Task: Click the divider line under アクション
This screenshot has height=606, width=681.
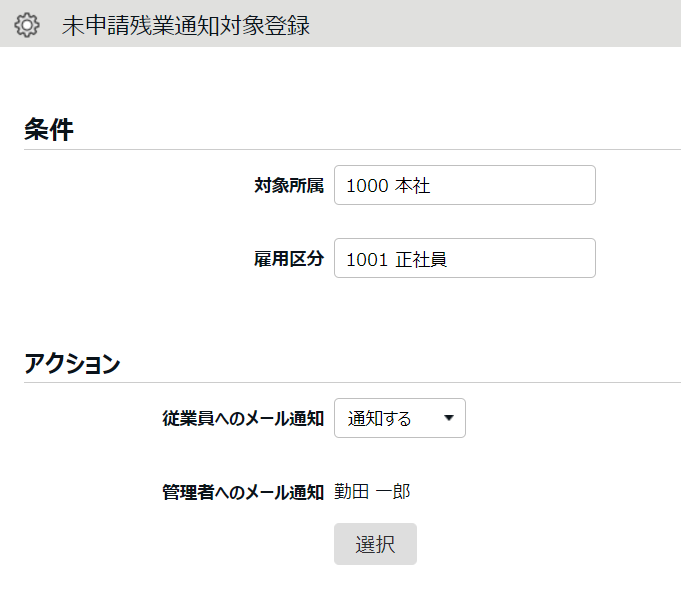Action: tap(352, 382)
